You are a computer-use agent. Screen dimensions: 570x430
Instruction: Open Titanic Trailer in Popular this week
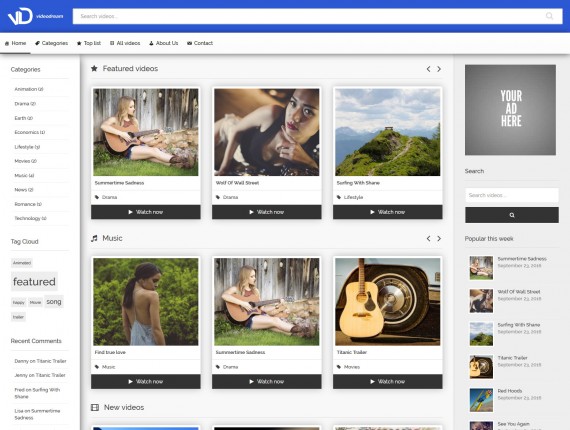click(513, 358)
